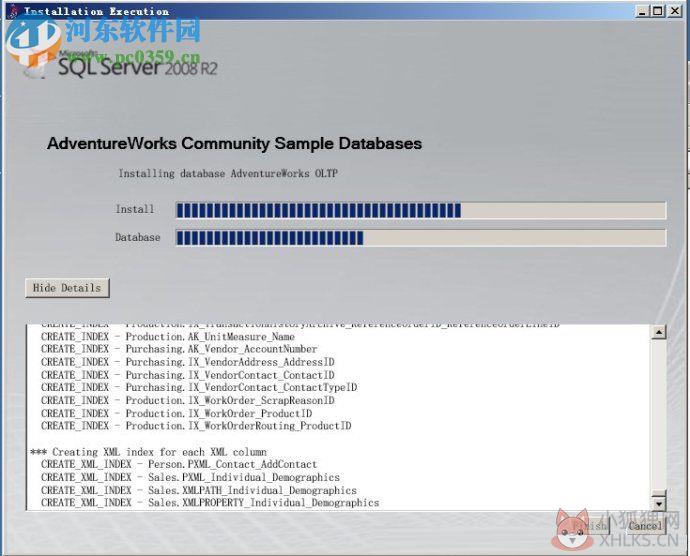Click '*** Creating XML index for each XML column'
Image resolution: width=690 pixels, height=556 pixels.
(148, 452)
